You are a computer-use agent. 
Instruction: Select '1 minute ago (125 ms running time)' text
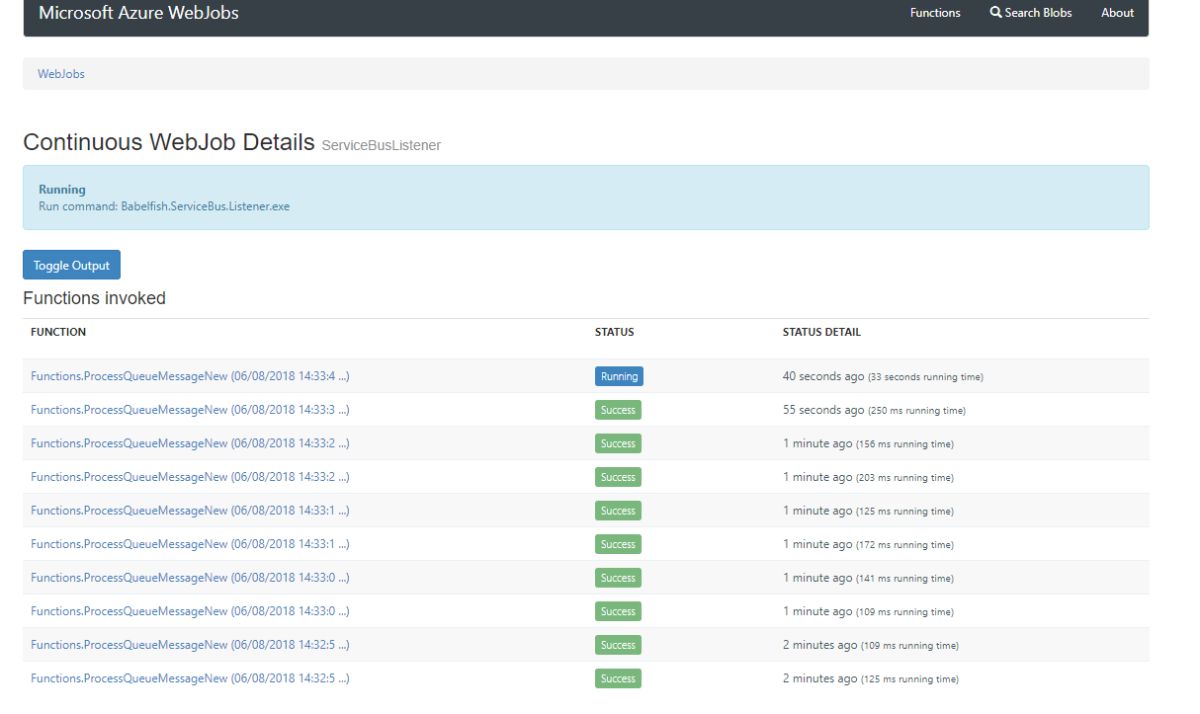click(868, 510)
